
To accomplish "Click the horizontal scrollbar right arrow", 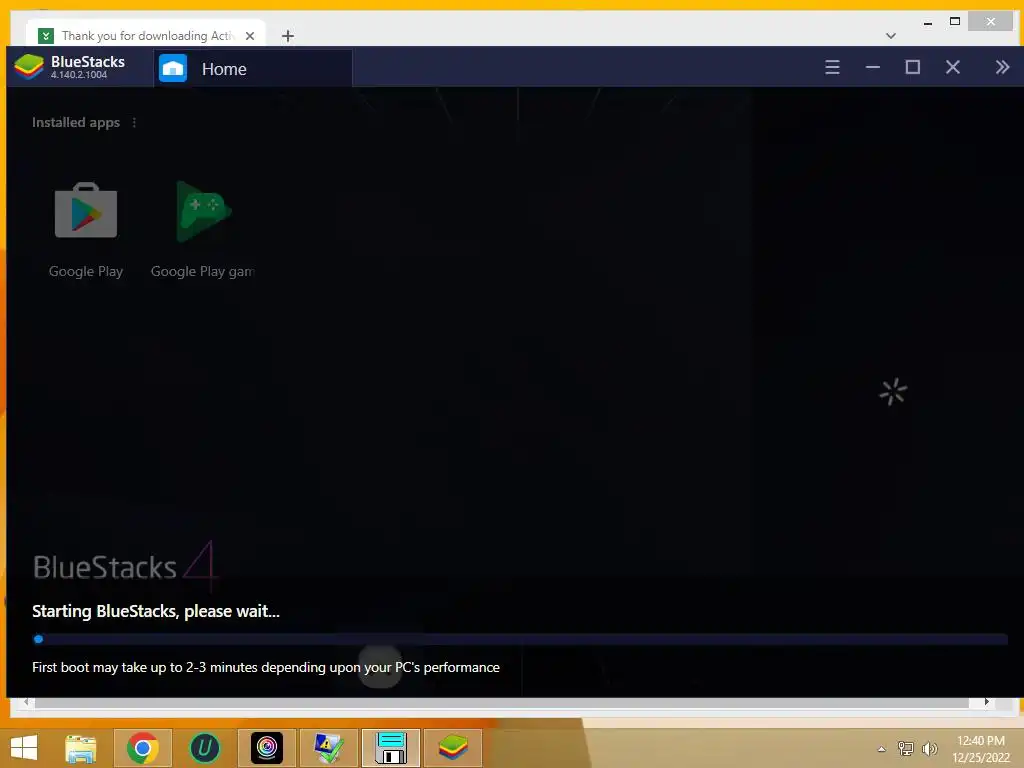I will [986, 702].
